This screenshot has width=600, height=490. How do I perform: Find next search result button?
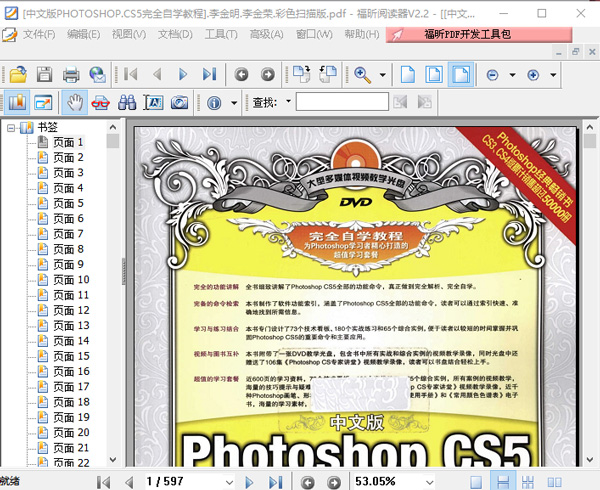coord(425,102)
